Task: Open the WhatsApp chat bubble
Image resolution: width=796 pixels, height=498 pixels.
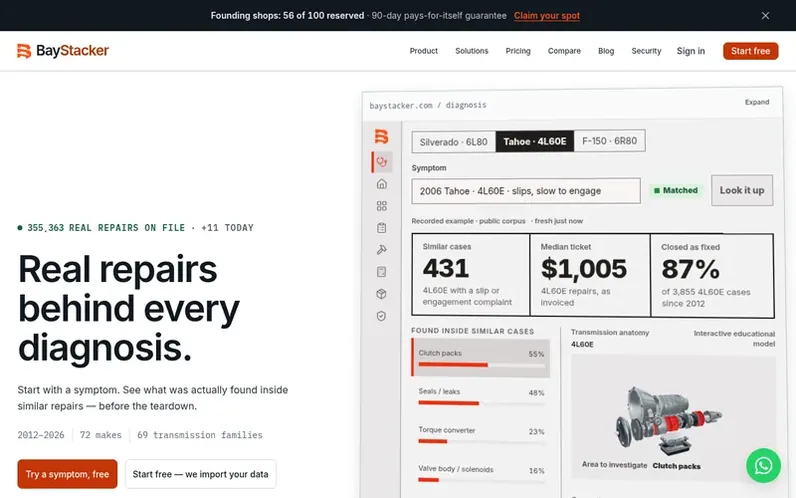Action: (763, 465)
